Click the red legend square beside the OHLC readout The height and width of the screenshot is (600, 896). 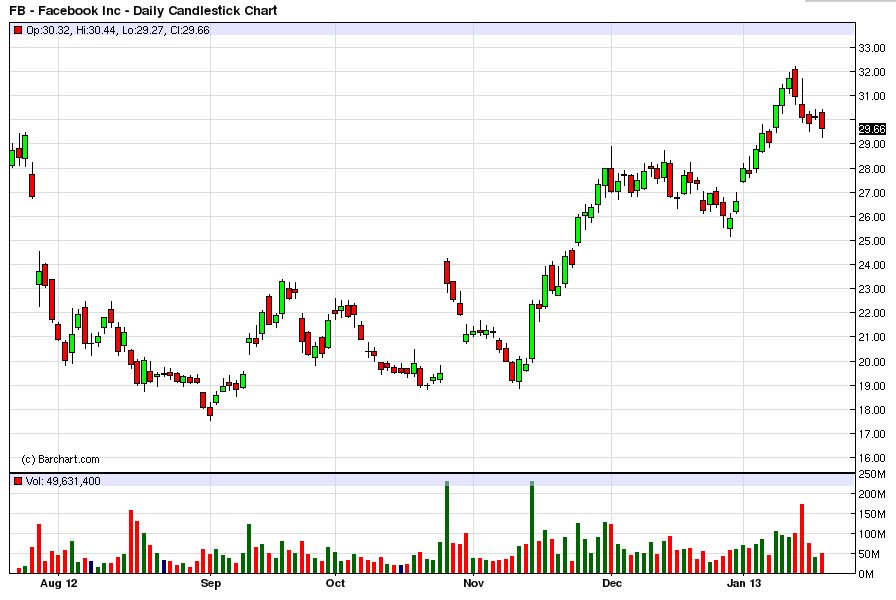18,30
